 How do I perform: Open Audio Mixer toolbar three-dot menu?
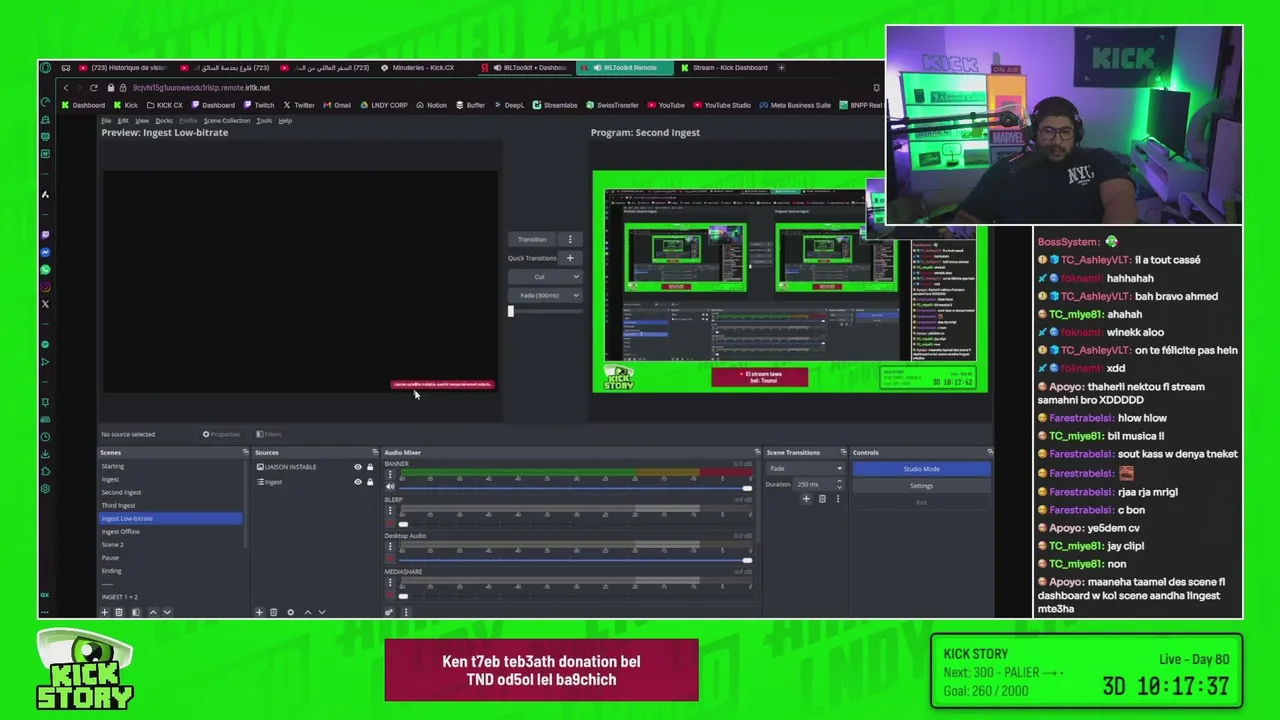[405, 612]
